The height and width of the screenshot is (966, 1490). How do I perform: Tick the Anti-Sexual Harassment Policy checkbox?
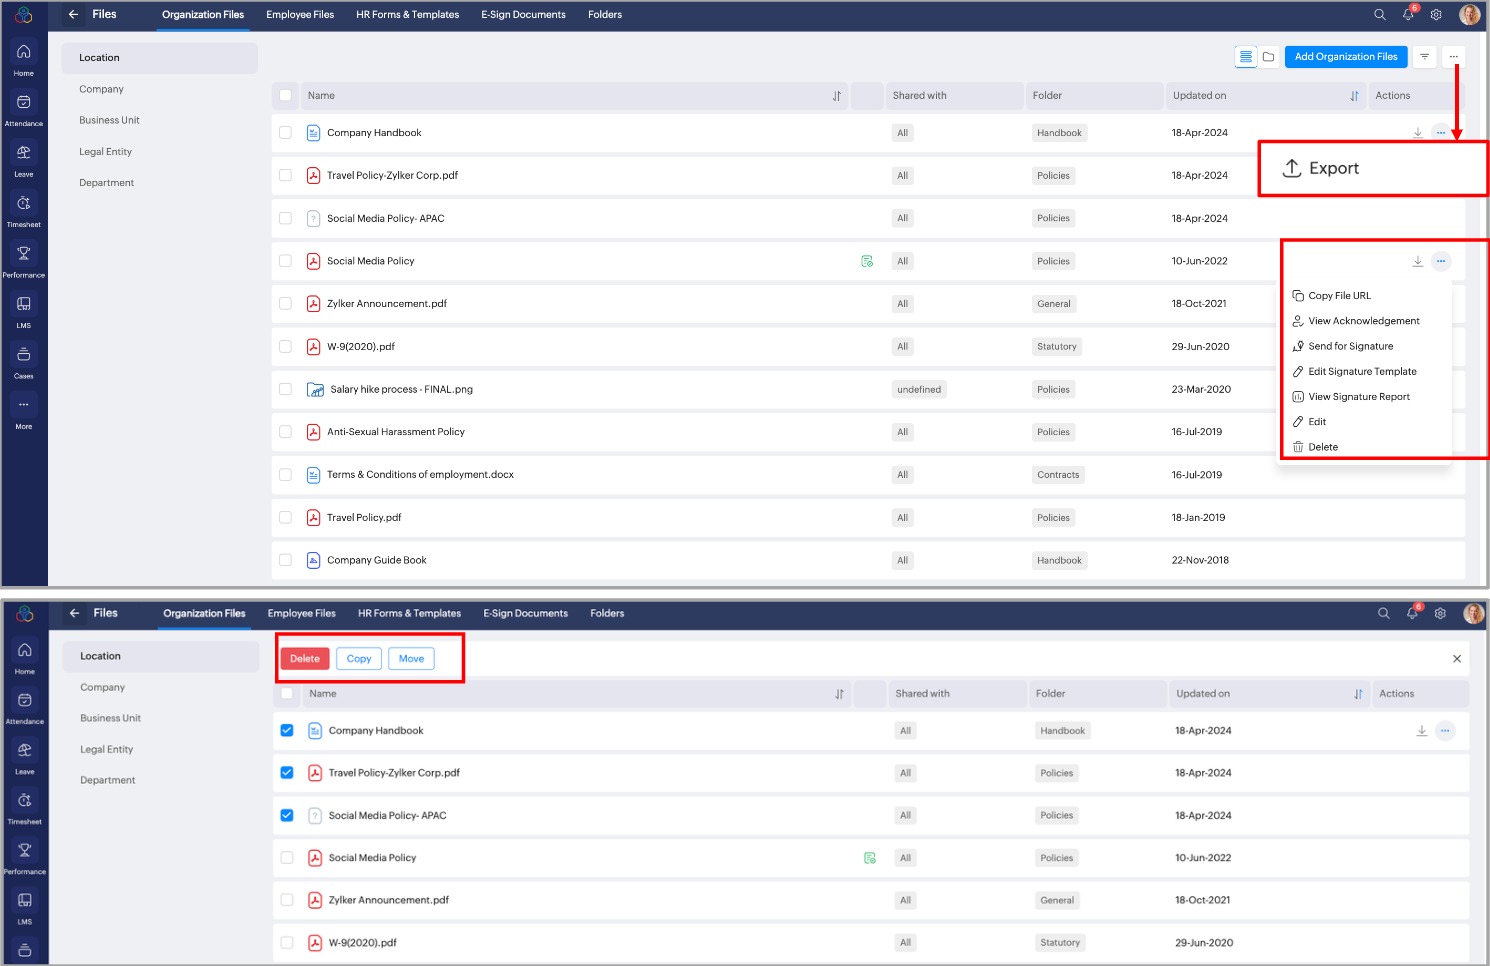pos(286,432)
